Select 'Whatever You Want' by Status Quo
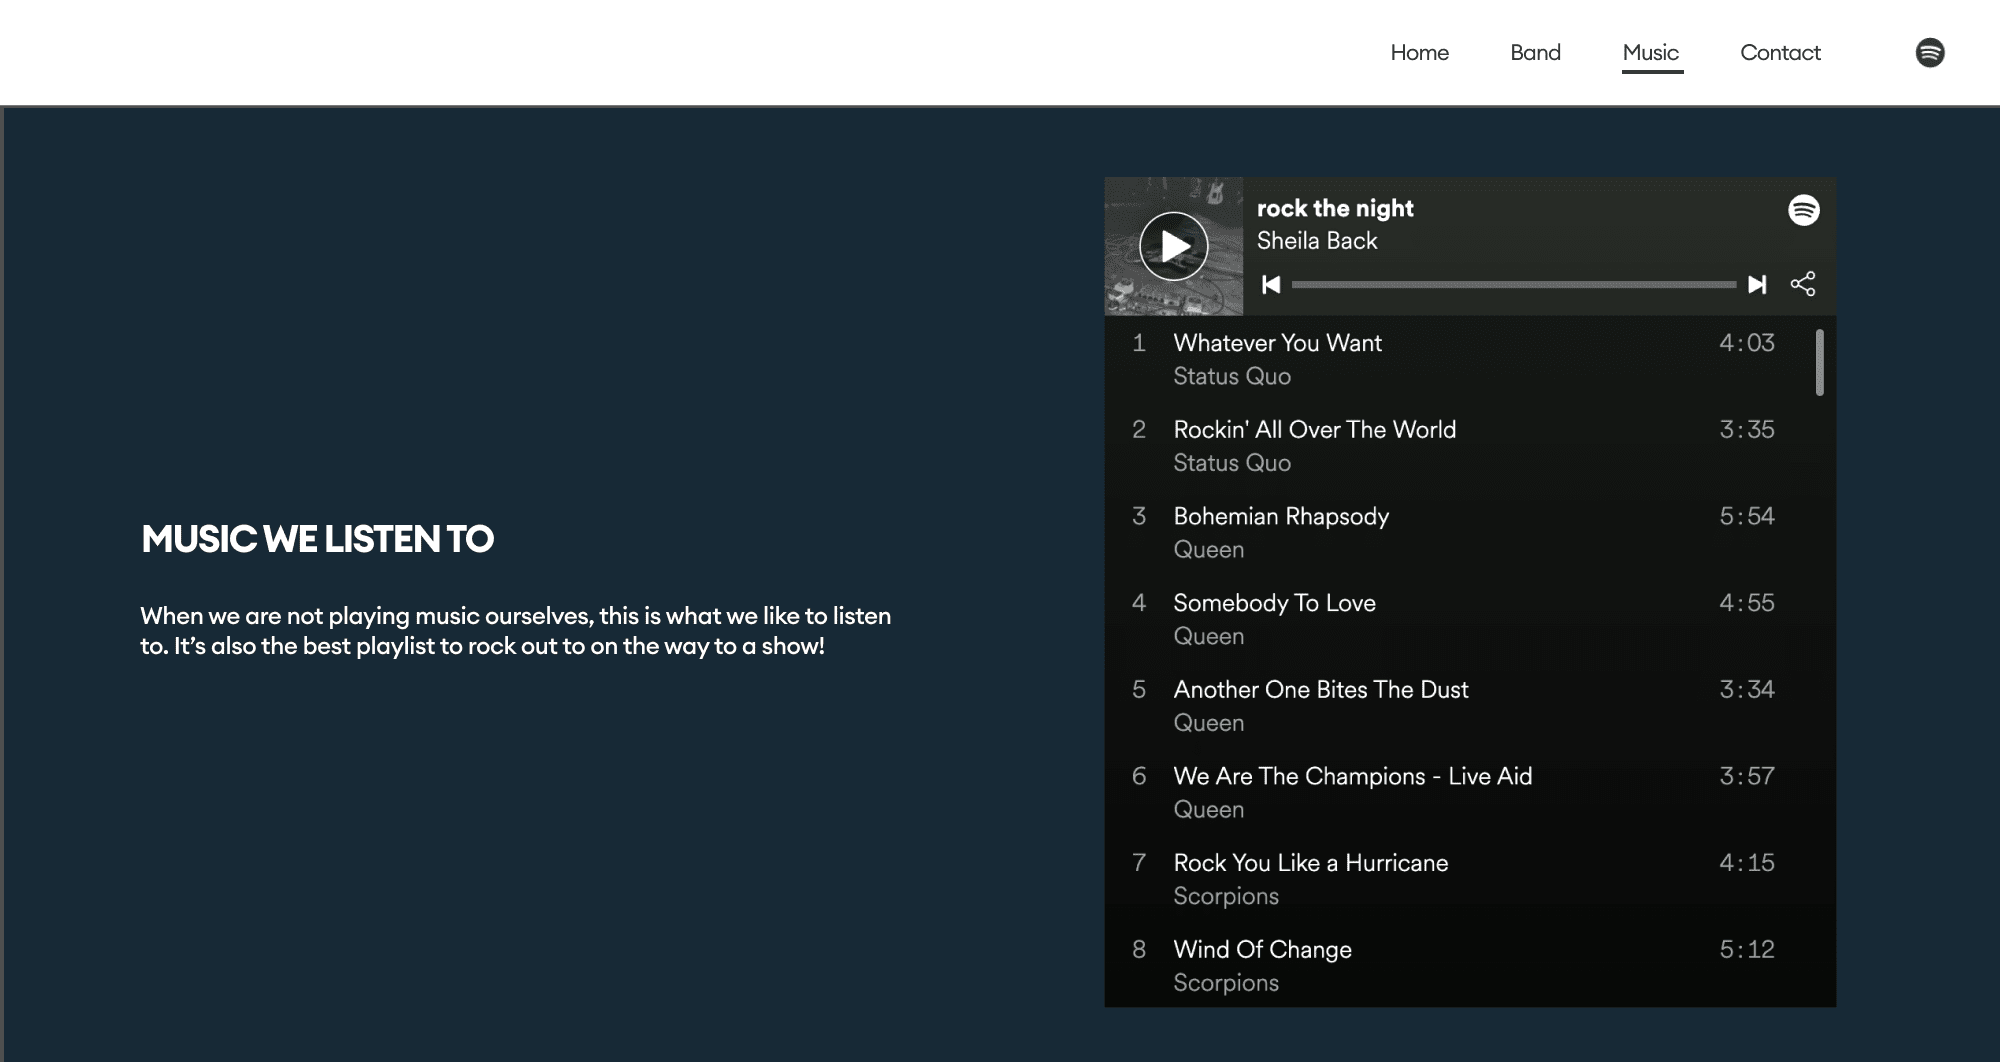The image size is (2000, 1062). [x=1278, y=343]
